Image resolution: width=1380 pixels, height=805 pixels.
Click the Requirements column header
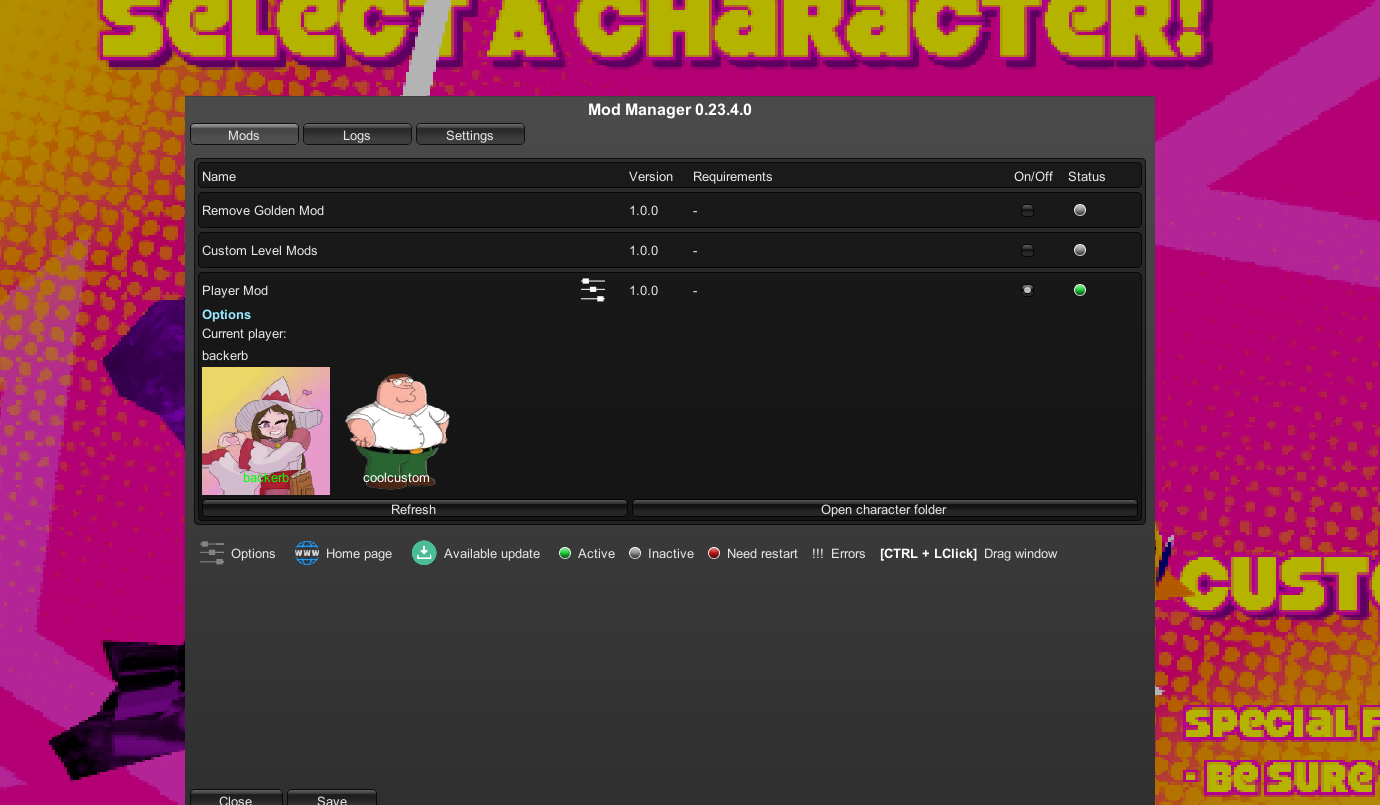point(733,177)
